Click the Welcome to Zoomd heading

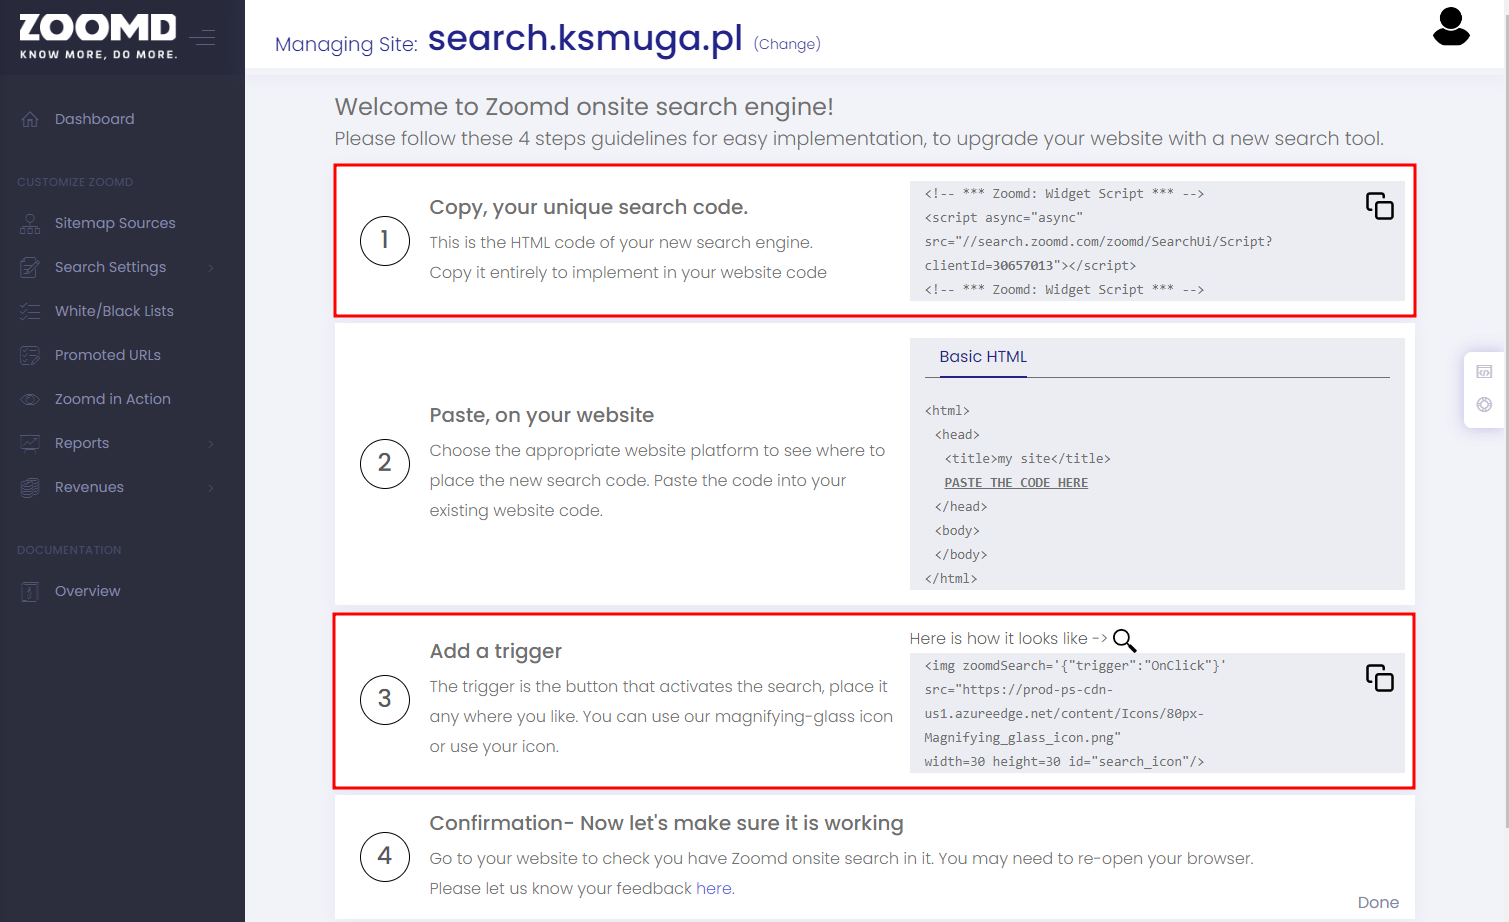584,107
